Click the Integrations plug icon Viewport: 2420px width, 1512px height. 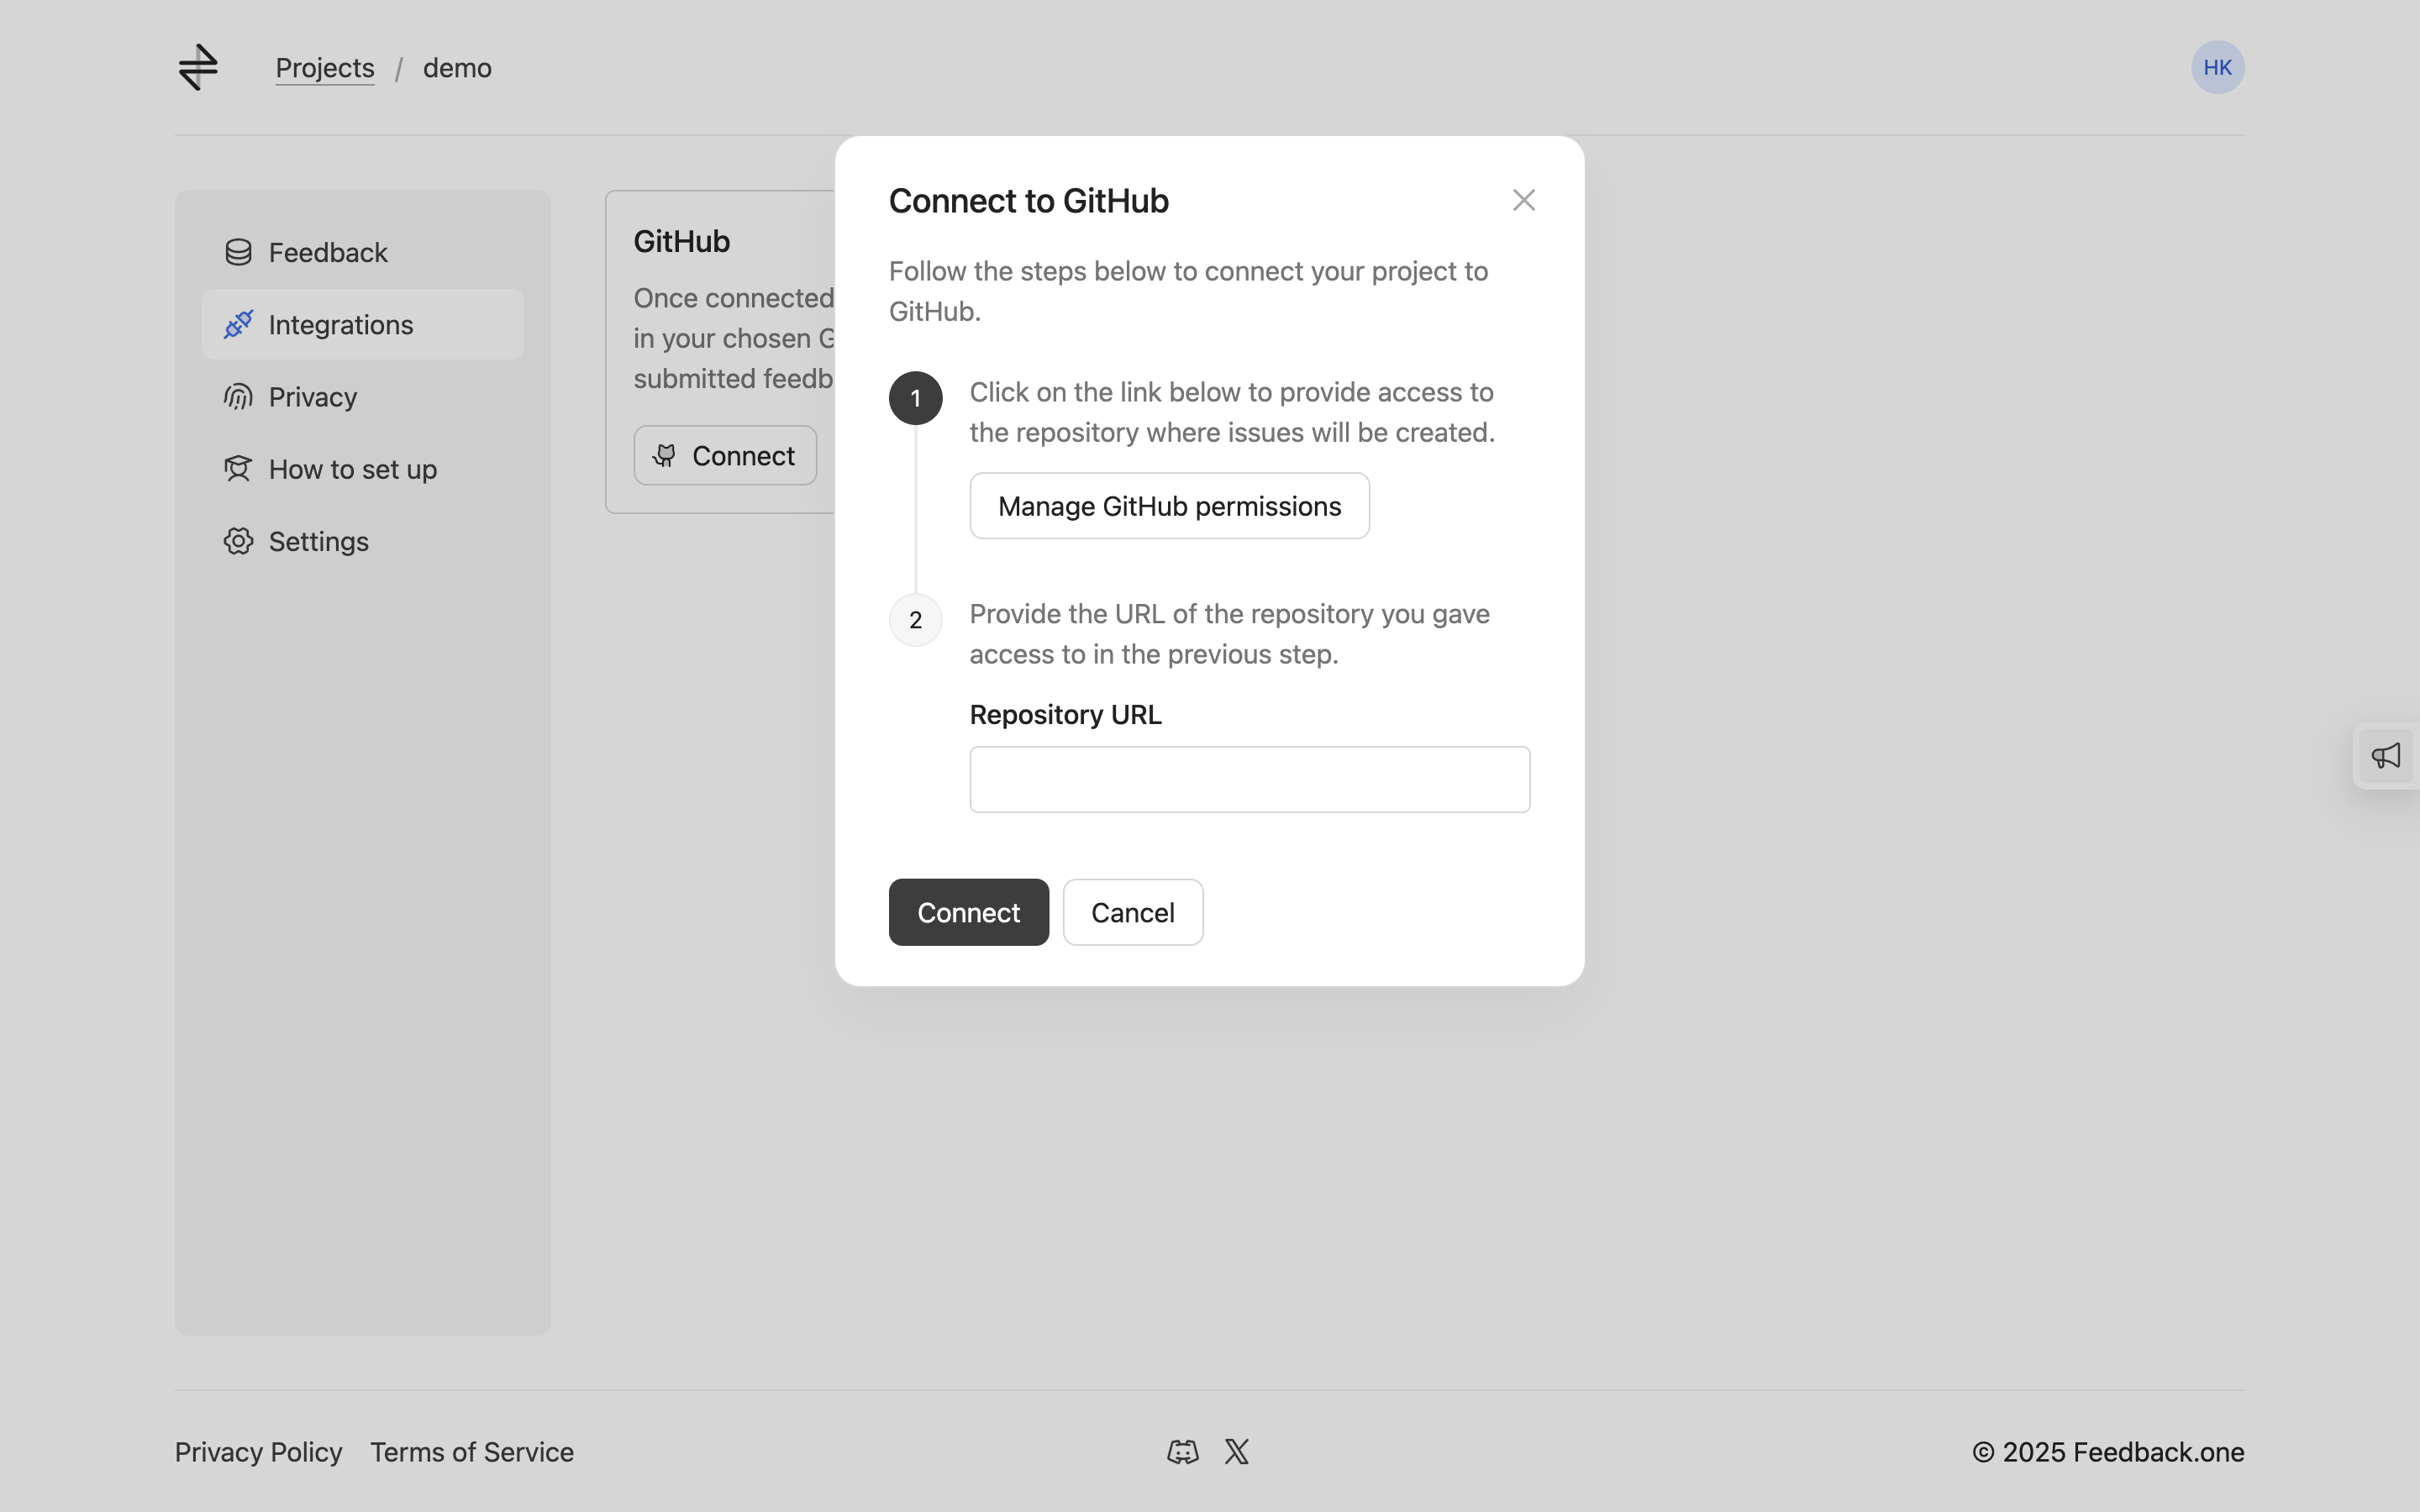click(x=238, y=324)
